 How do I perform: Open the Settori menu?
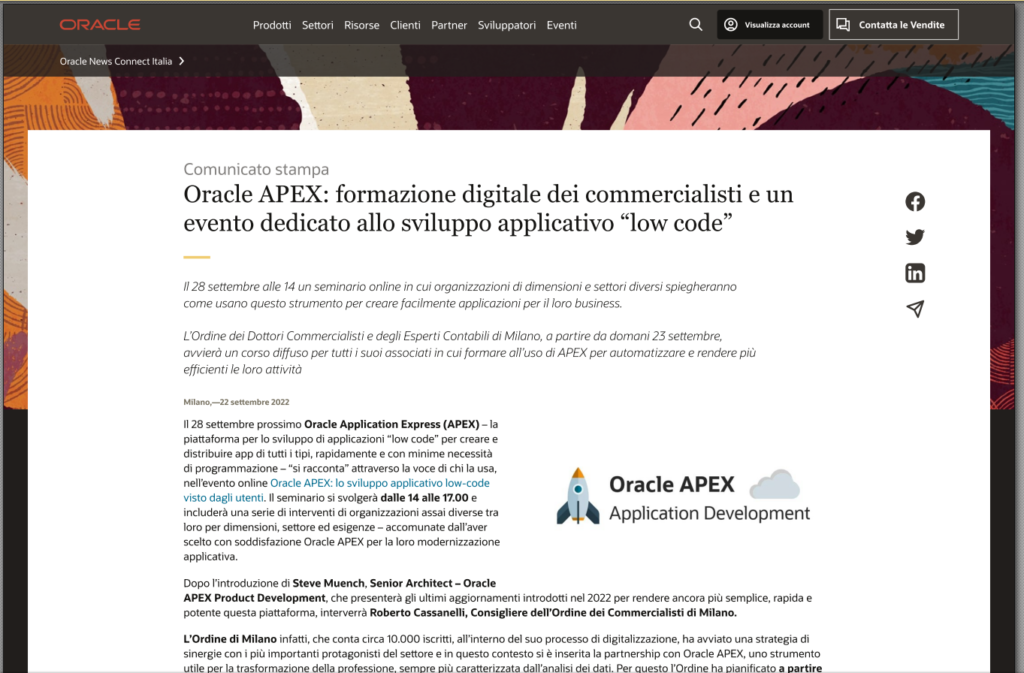[317, 25]
